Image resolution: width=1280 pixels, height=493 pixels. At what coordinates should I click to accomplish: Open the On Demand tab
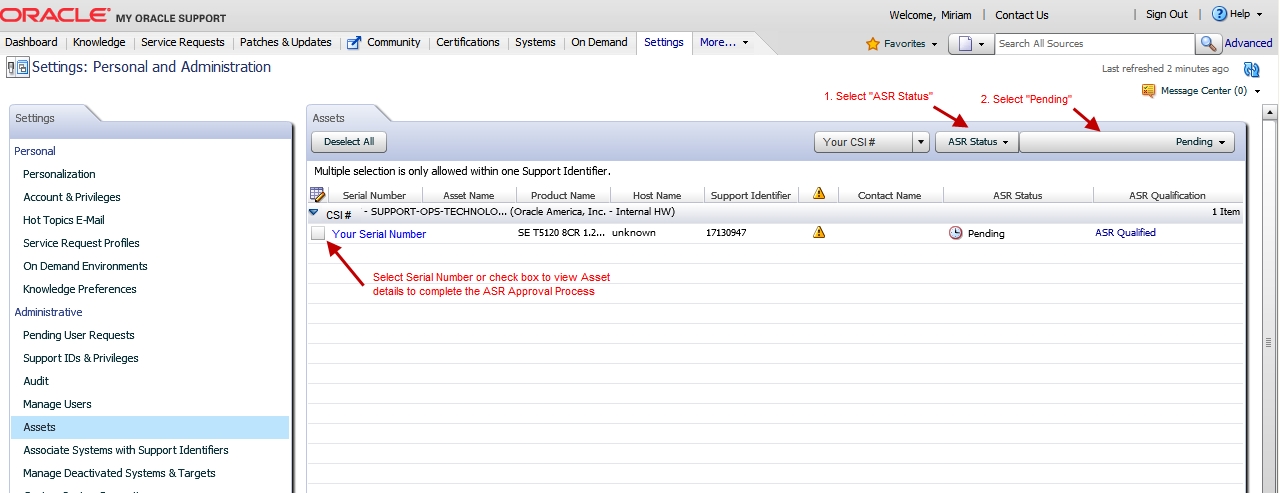tap(599, 43)
